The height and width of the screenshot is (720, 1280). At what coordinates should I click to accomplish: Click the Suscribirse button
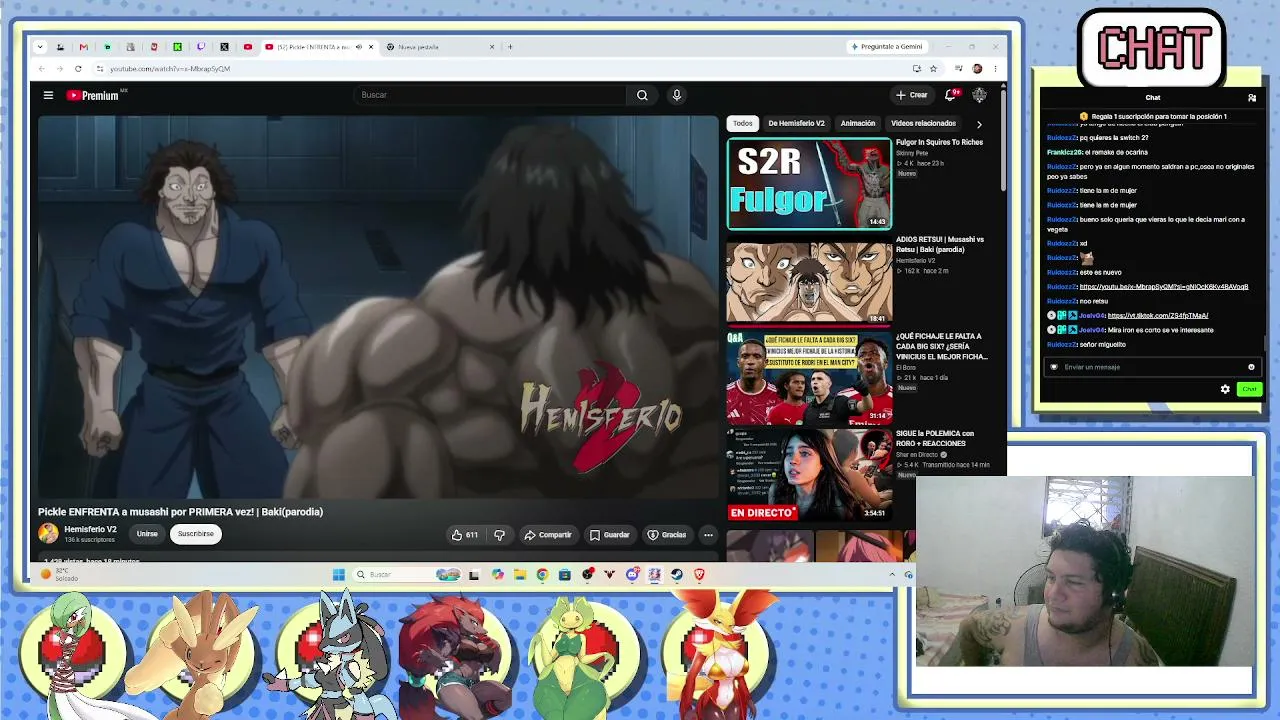(x=196, y=534)
